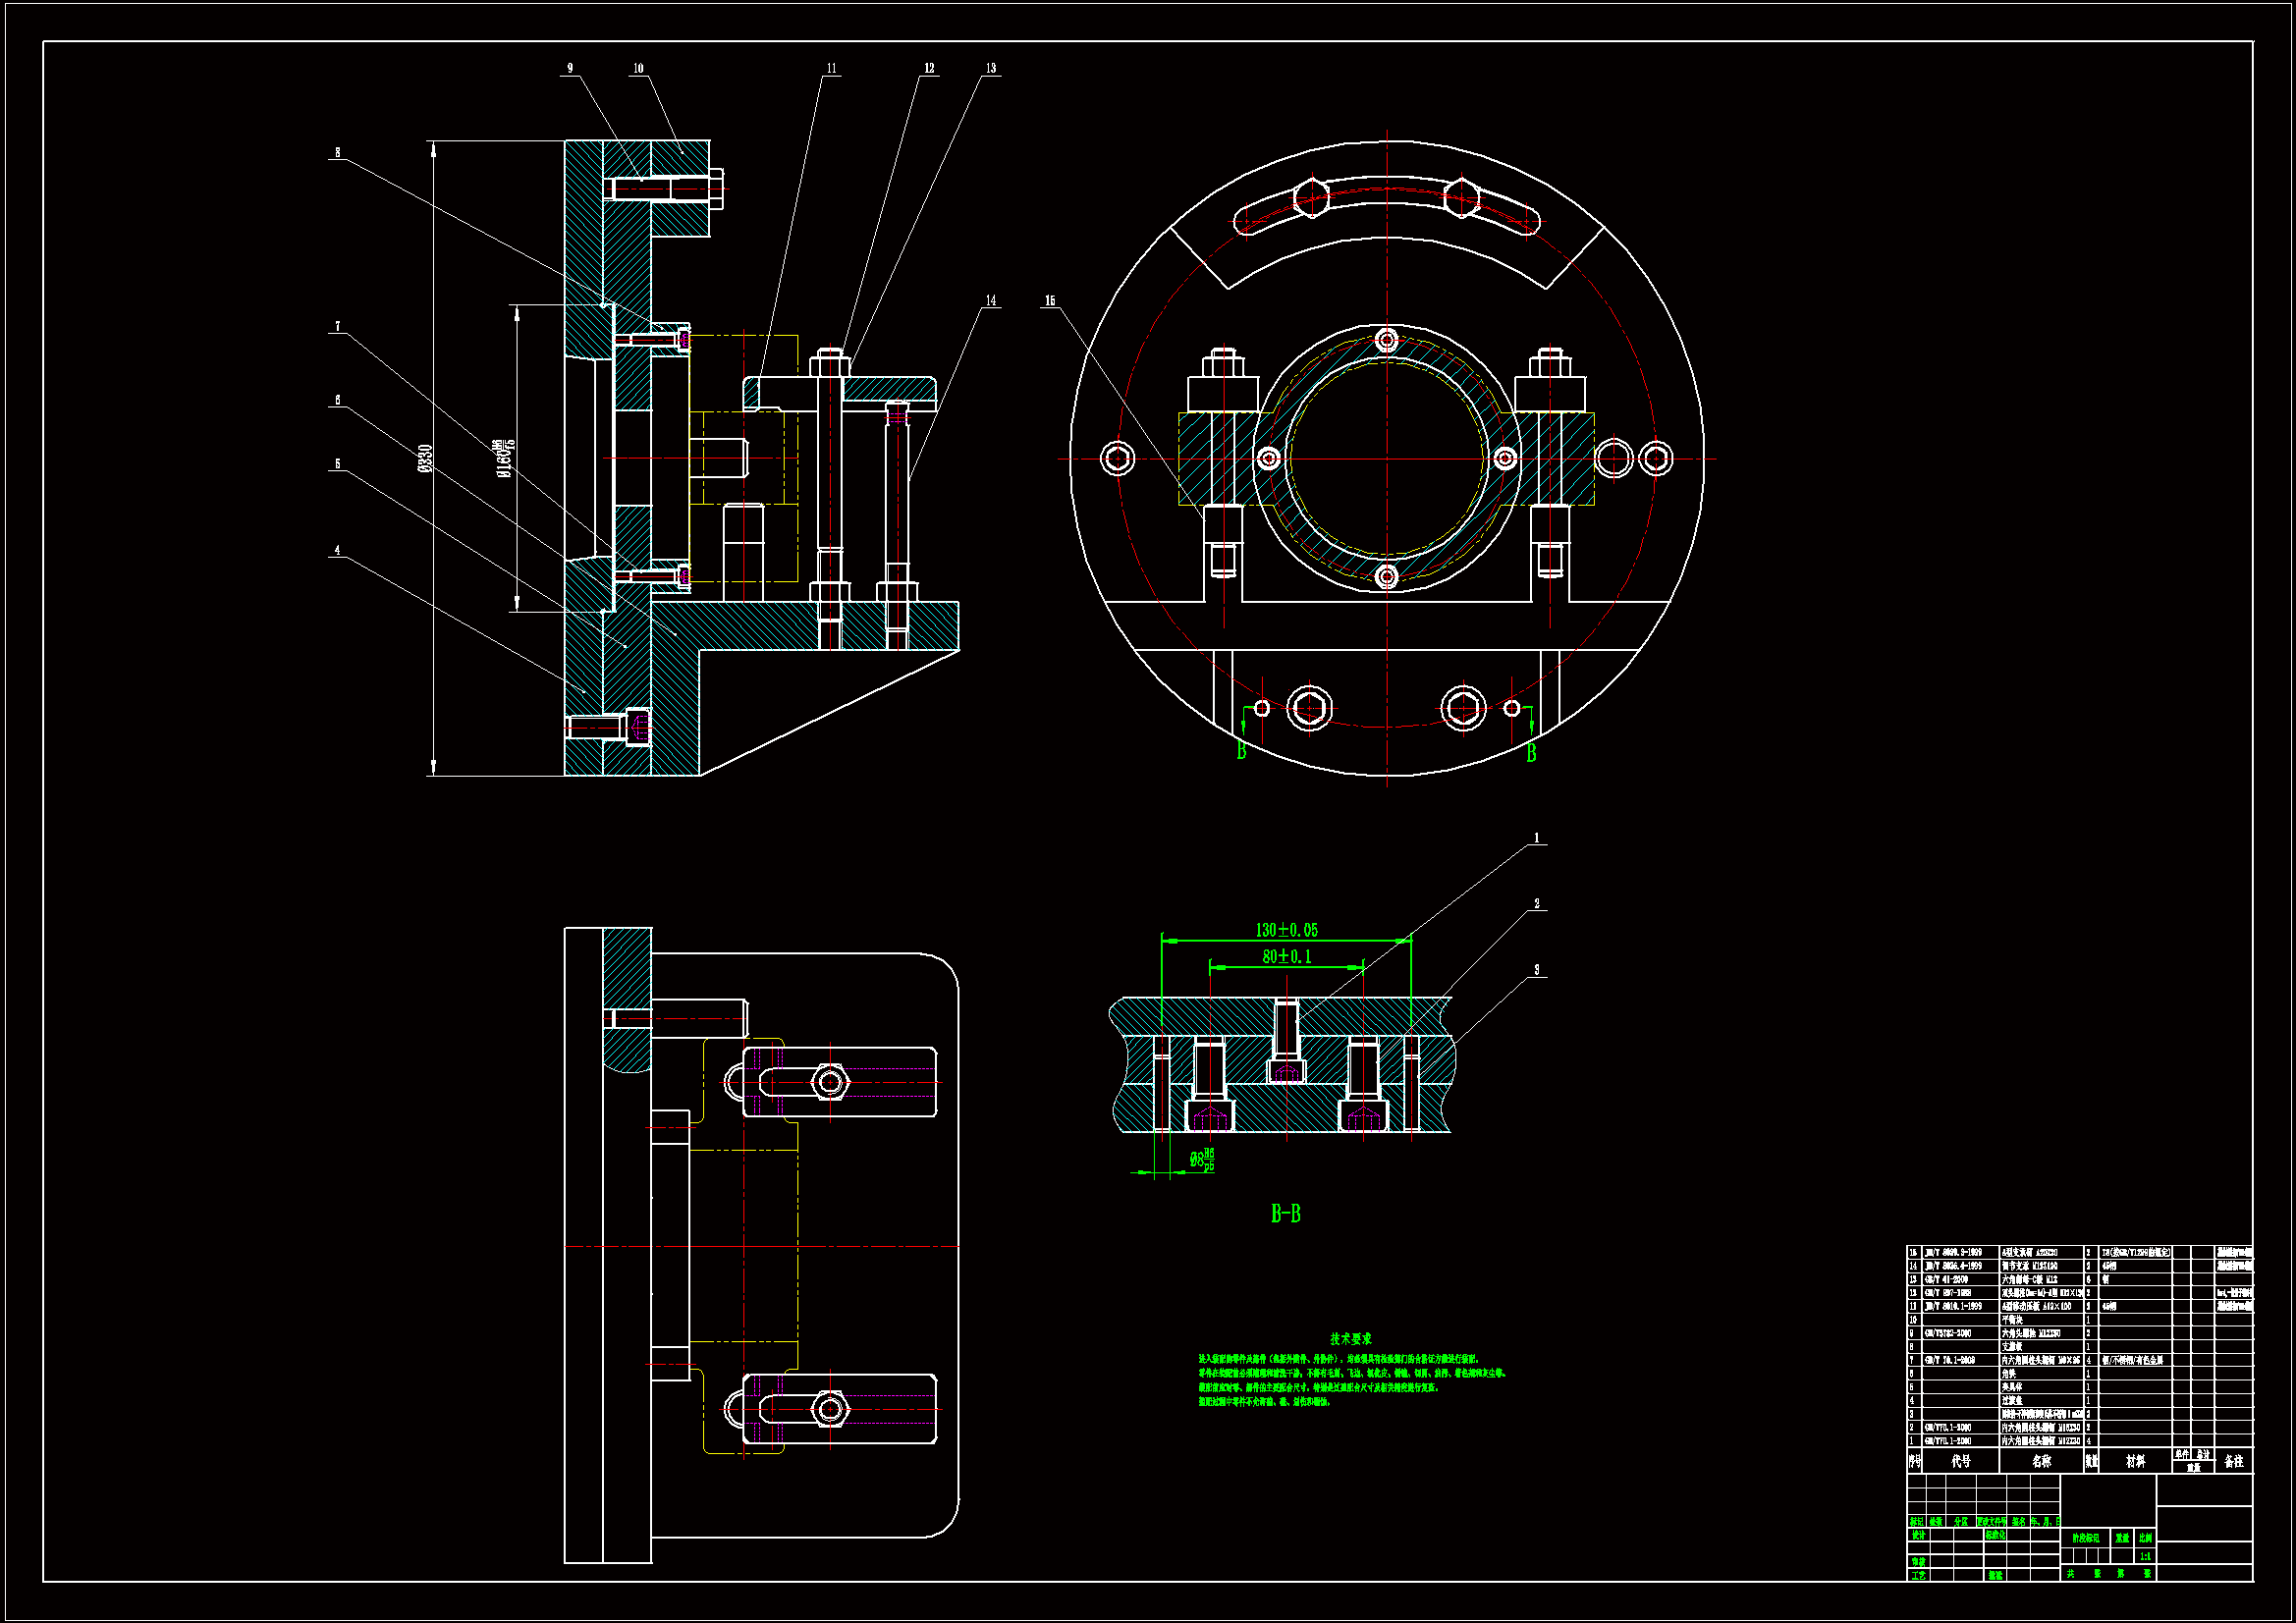Click the Ø8 H6/p6 dimension label
The width and height of the screenshot is (2296, 1623).
[1202, 1160]
